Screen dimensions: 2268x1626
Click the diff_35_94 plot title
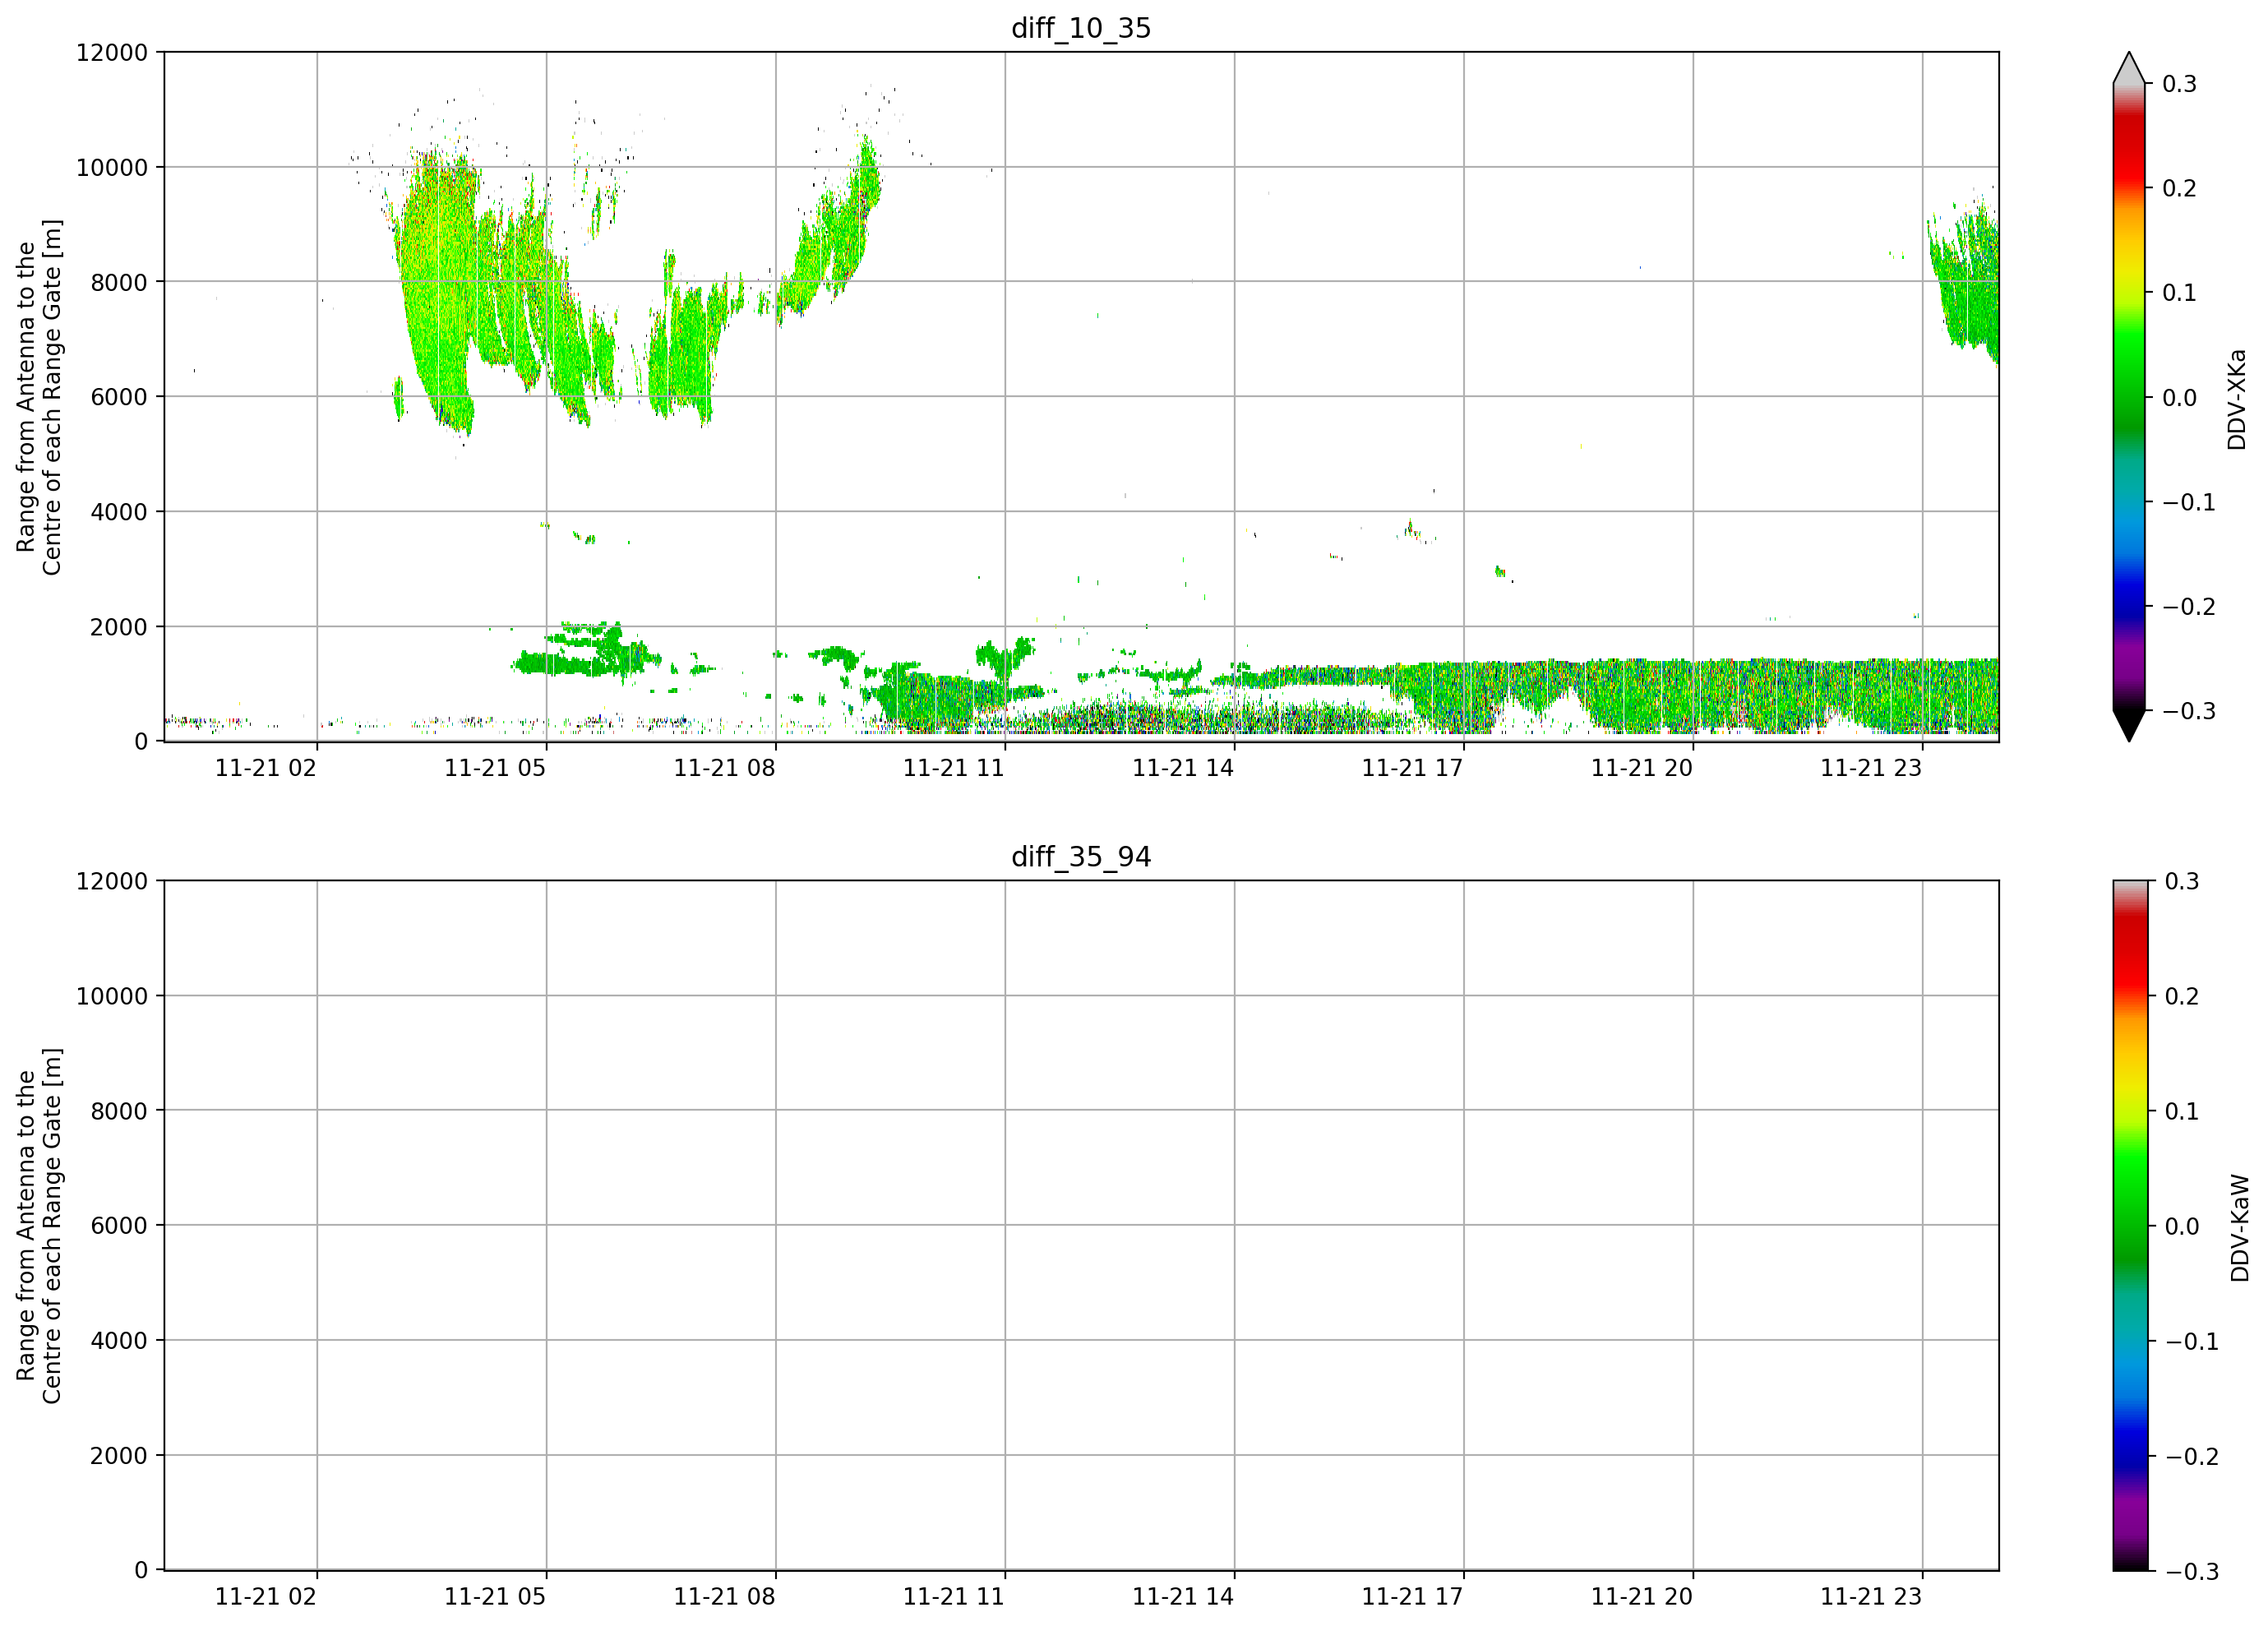pyautogui.click(x=1081, y=857)
